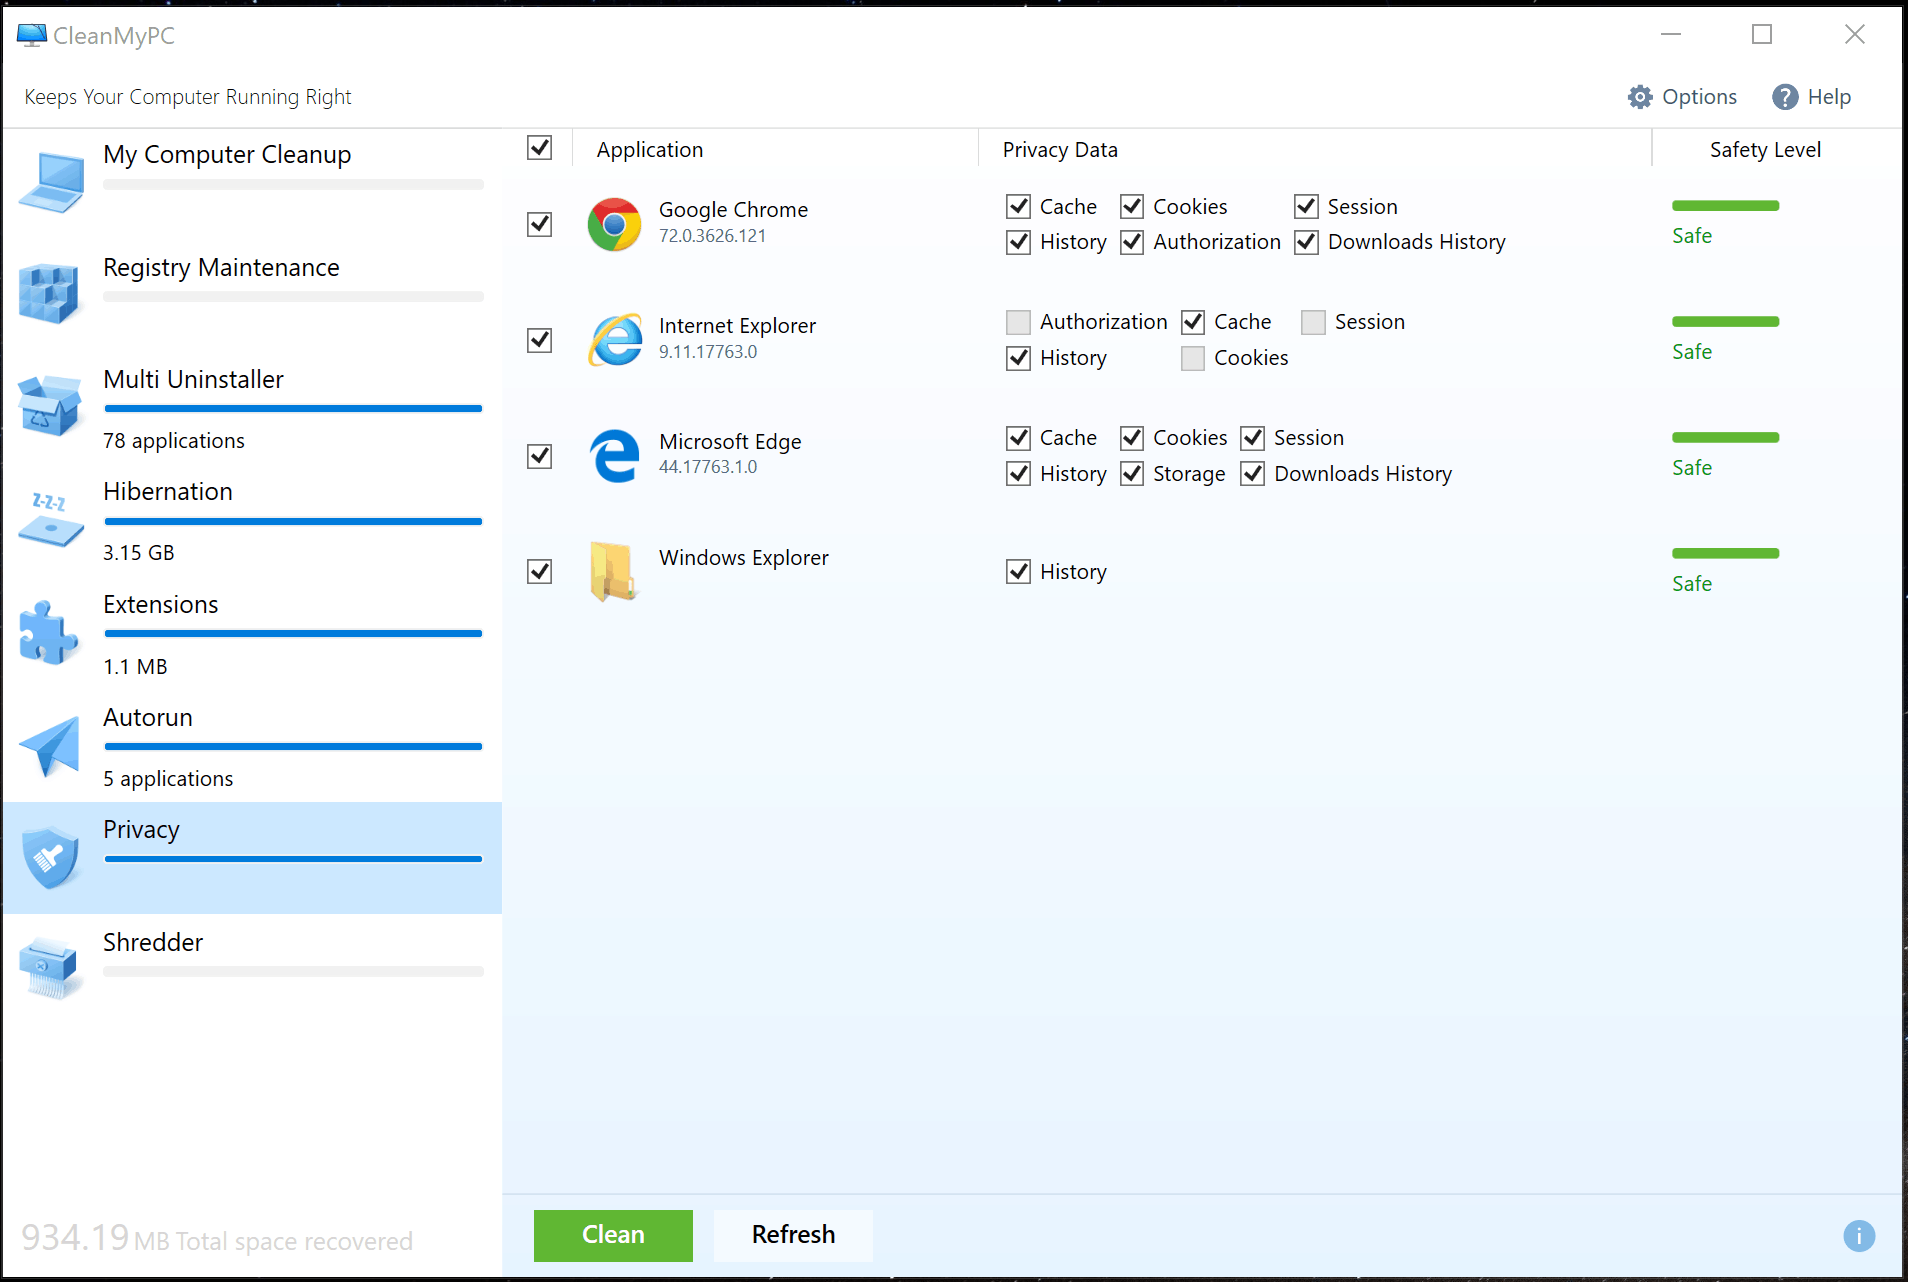Click the Privacy Data column header
This screenshot has height=1282, width=1908.
1060,150
